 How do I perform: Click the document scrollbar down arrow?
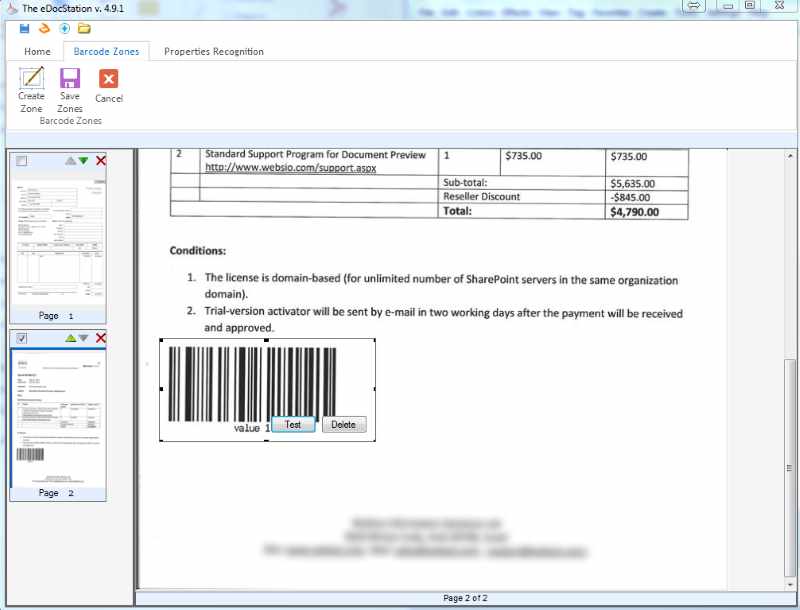790,584
